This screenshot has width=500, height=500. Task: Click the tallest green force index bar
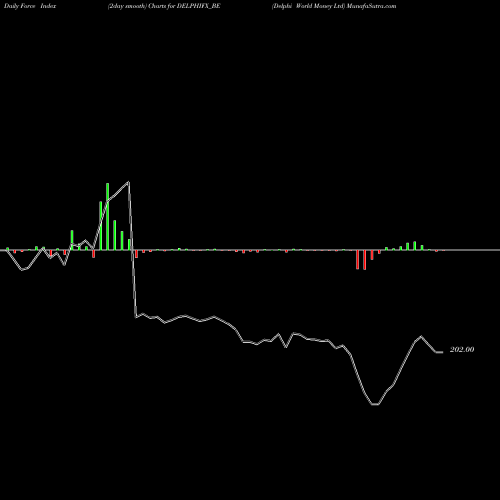pyautogui.click(x=108, y=216)
